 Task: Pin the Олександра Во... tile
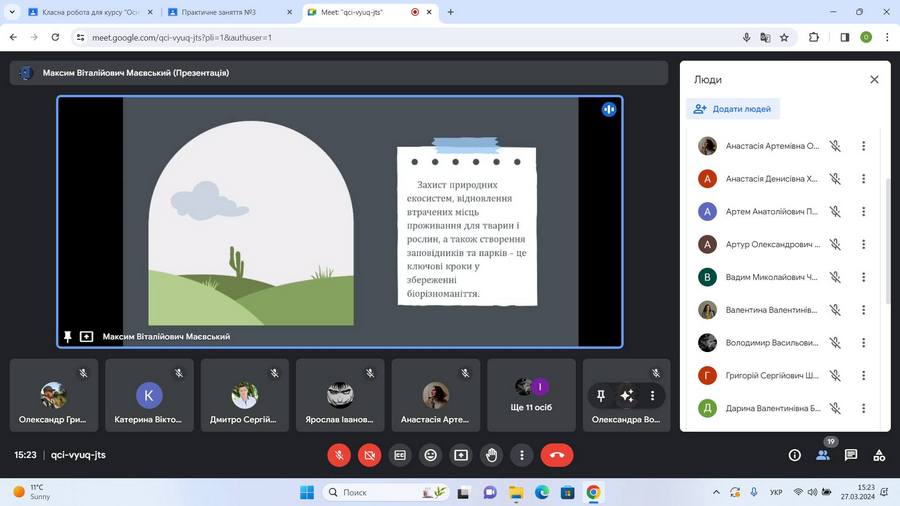601,395
